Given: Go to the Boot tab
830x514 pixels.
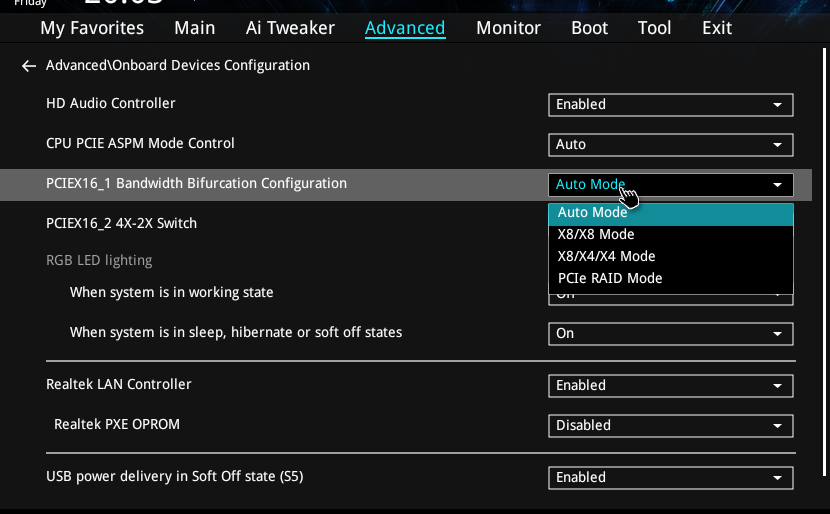Looking at the screenshot, I should pyautogui.click(x=589, y=28).
